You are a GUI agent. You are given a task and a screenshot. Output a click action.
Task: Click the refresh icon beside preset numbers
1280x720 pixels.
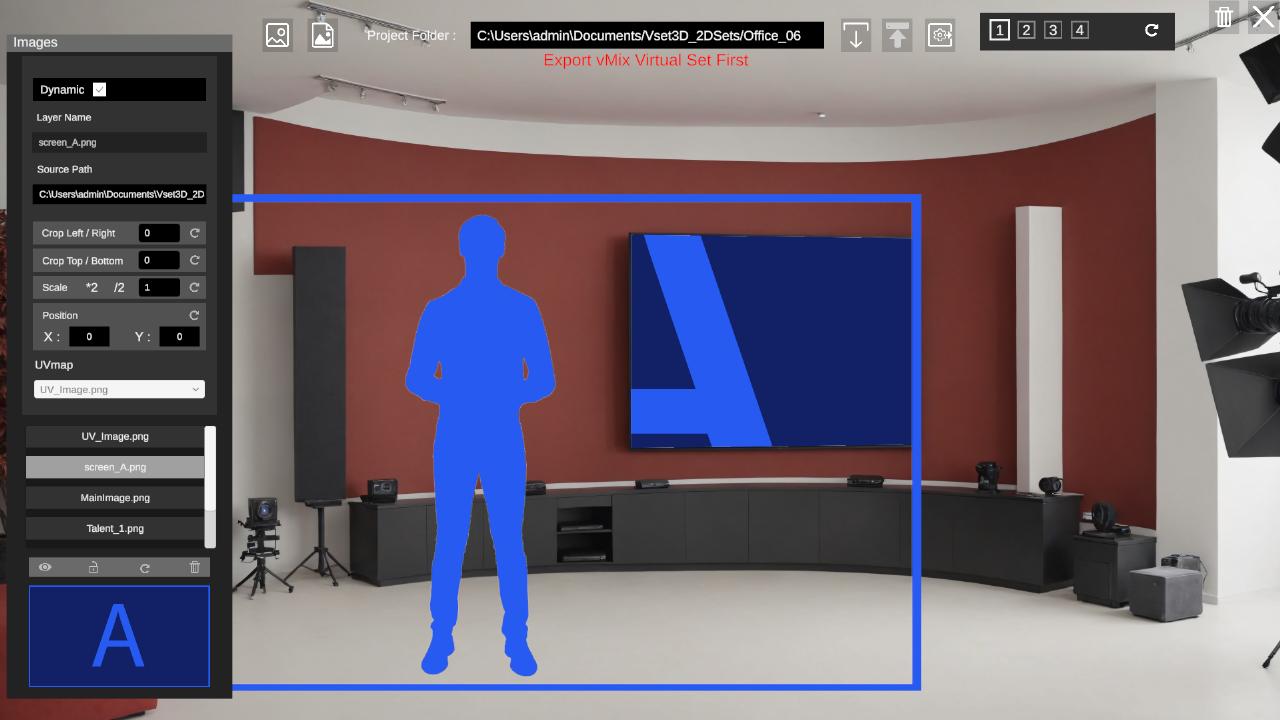(x=1151, y=30)
